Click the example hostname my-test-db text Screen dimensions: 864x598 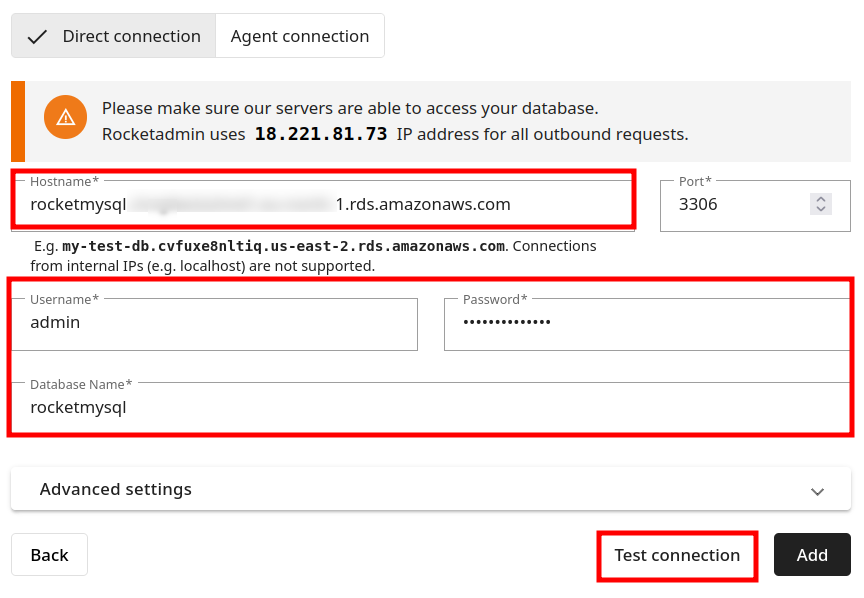pyautogui.click(x=283, y=246)
